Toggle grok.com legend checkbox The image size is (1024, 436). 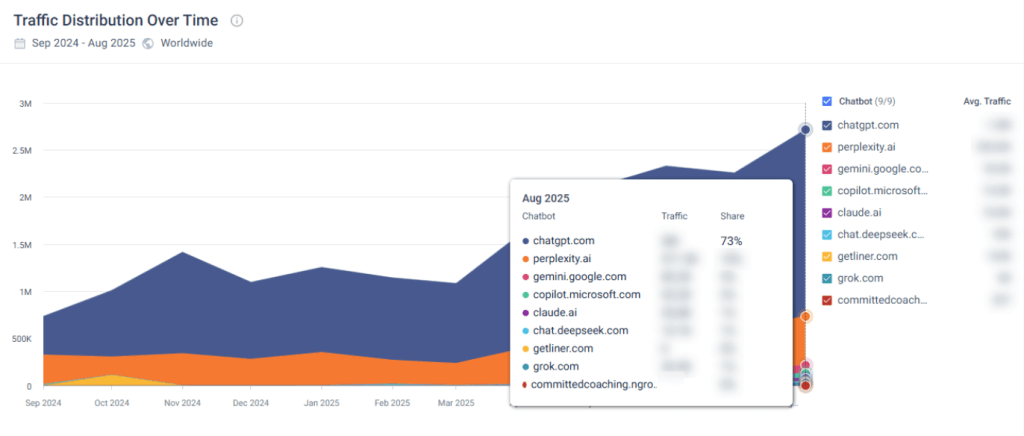point(826,278)
